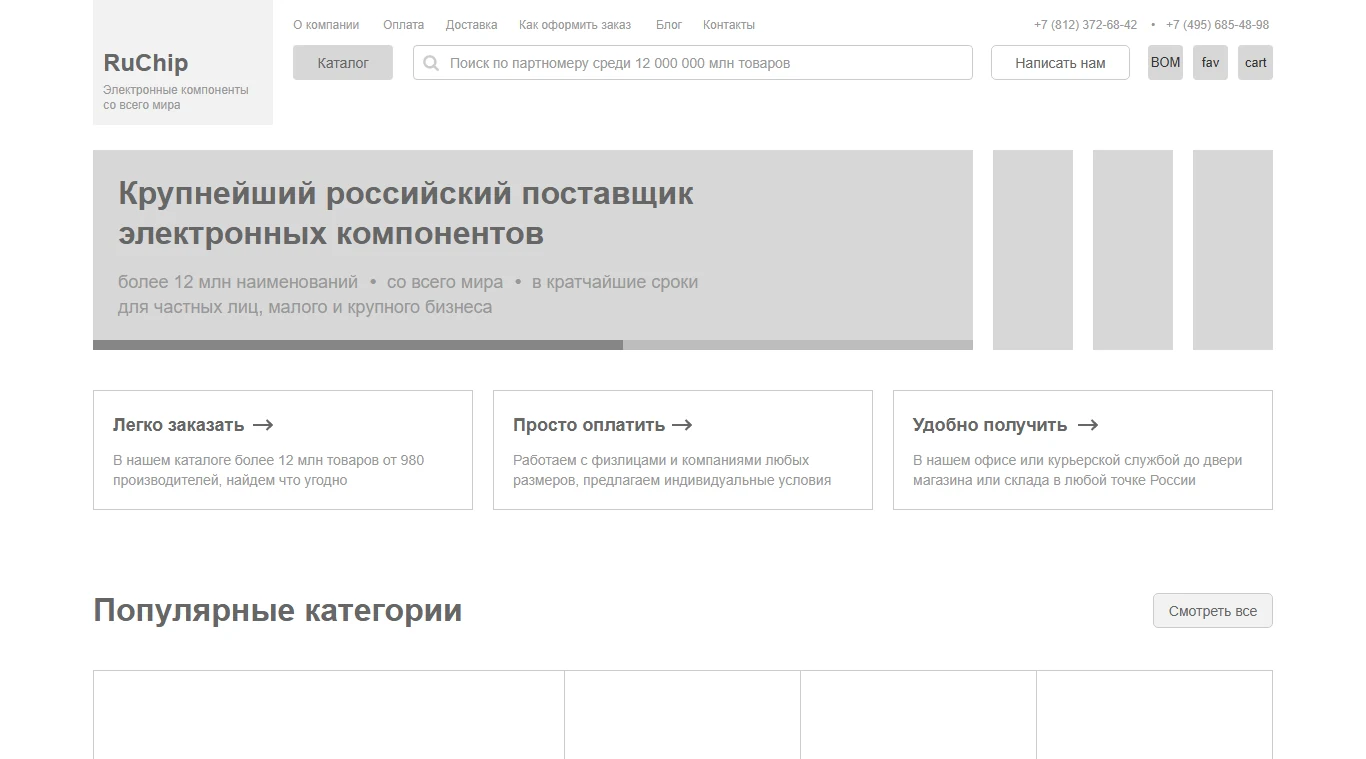Open favorites via the fav icon

pos(1210,62)
